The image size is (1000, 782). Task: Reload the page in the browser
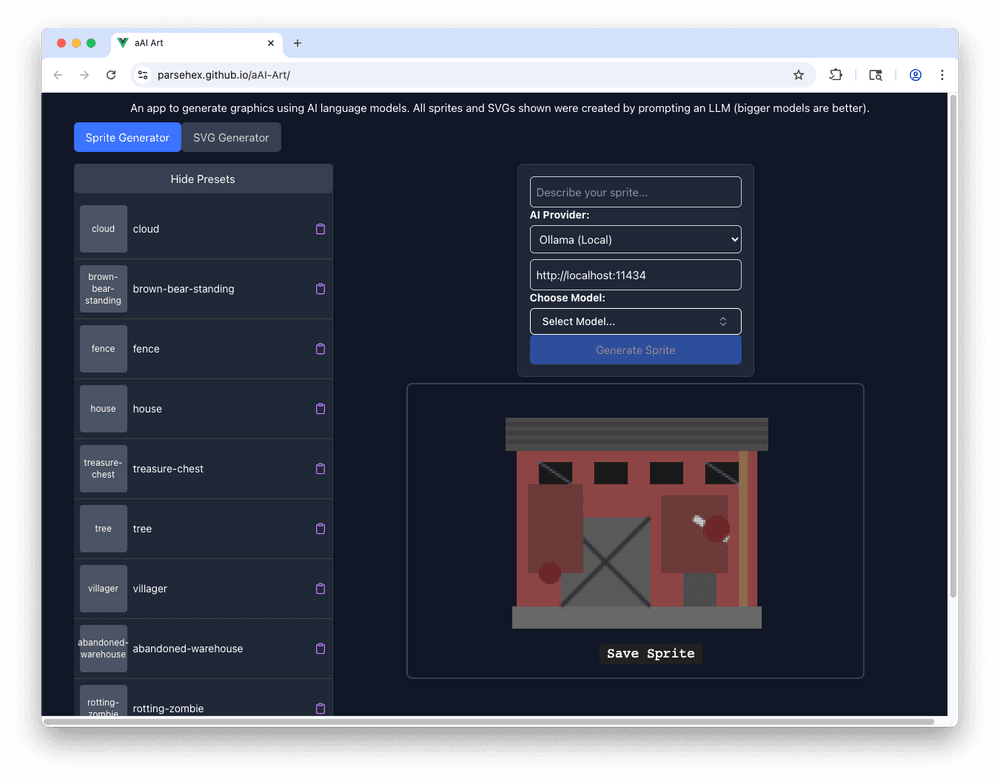(x=111, y=75)
